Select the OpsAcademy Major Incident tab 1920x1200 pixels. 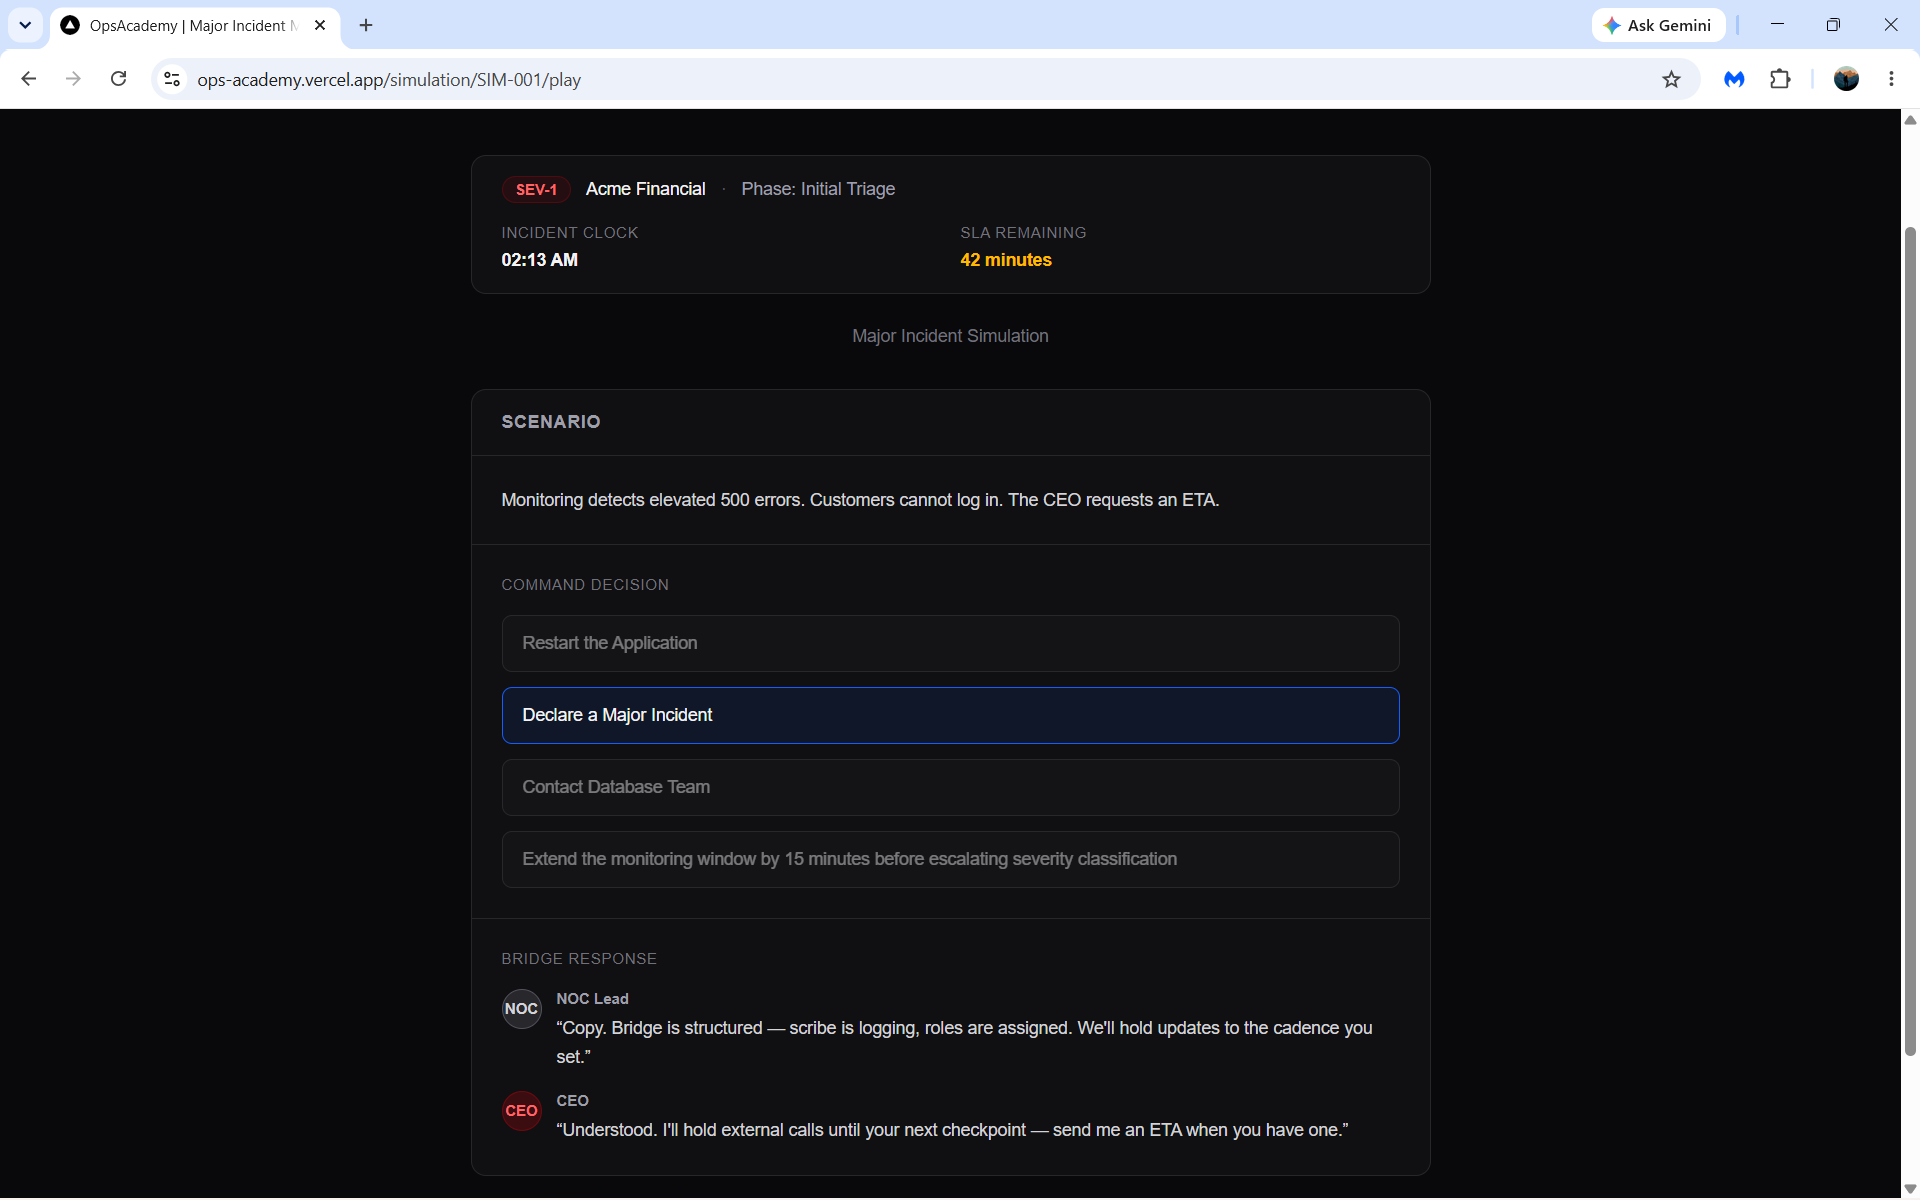click(195, 25)
